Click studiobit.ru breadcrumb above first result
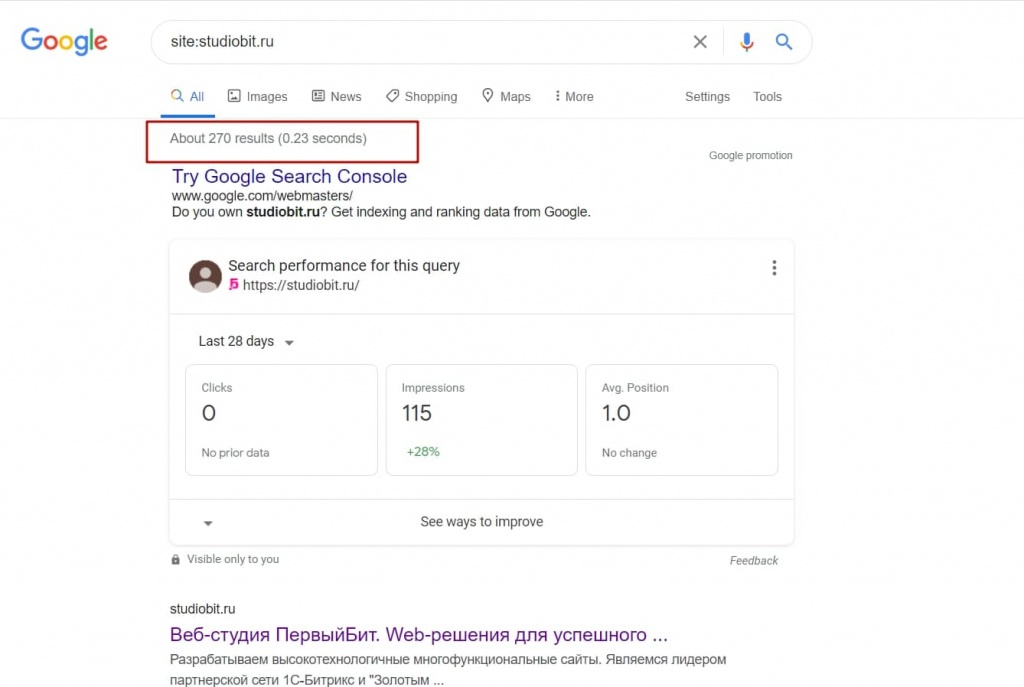1024x687 pixels. 202,609
